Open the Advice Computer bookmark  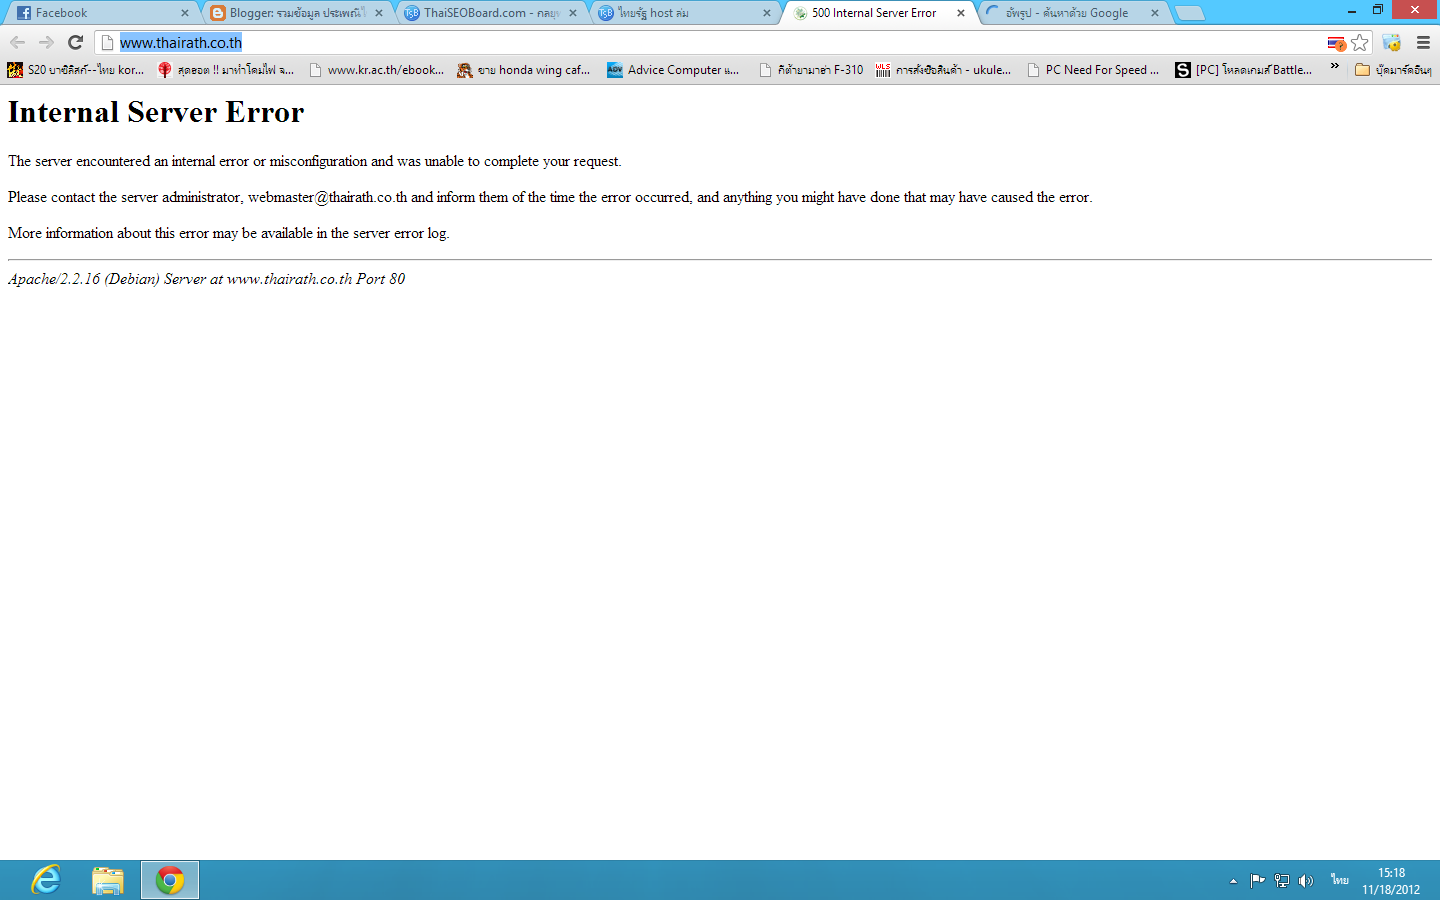tap(673, 70)
